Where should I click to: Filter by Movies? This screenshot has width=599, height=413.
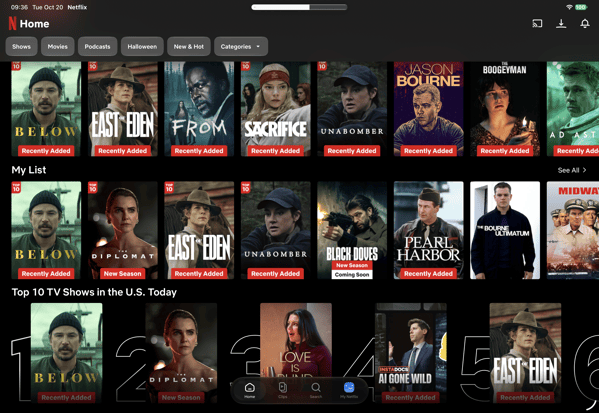coord(58,47)
